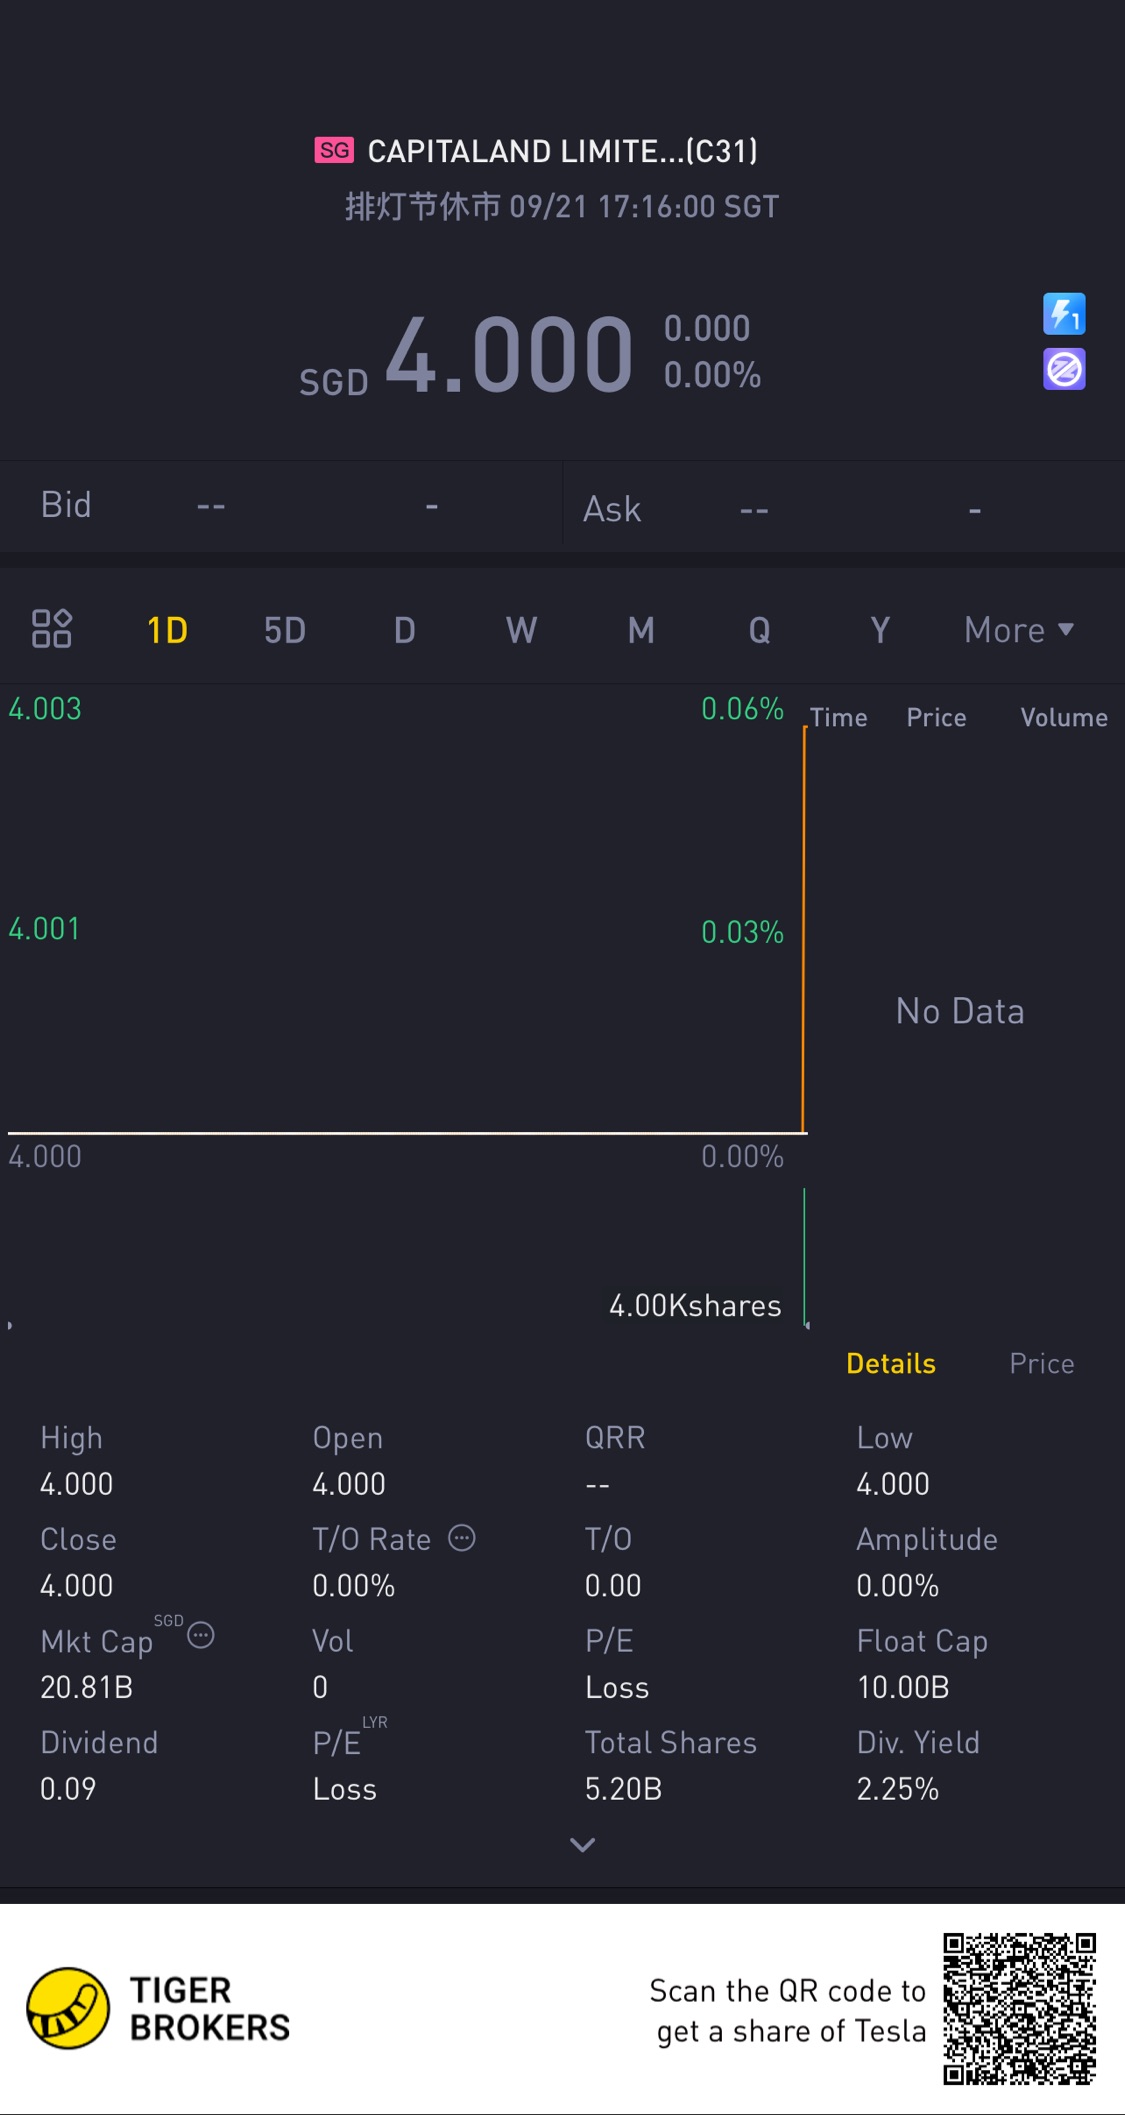
Task: Switch to the 5D chart period
Action: (285, 630)
